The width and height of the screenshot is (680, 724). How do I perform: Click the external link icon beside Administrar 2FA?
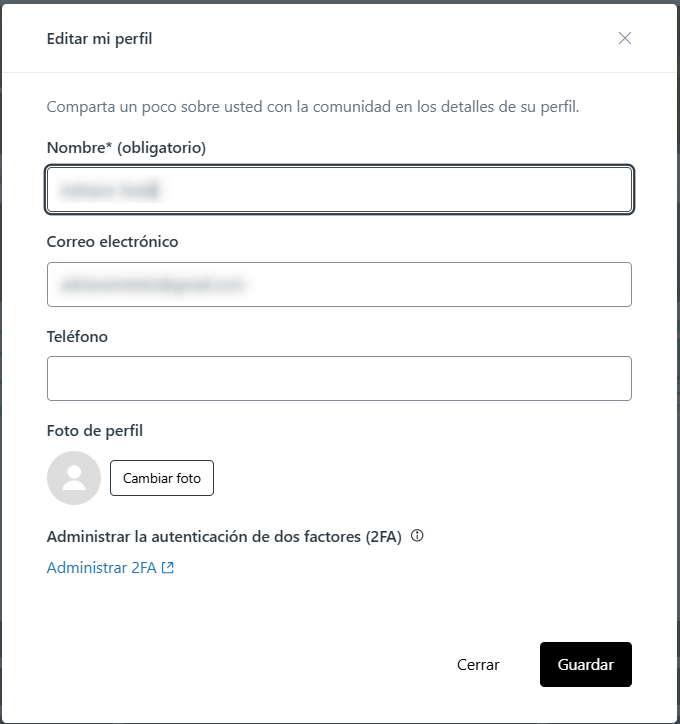[168, 568]
